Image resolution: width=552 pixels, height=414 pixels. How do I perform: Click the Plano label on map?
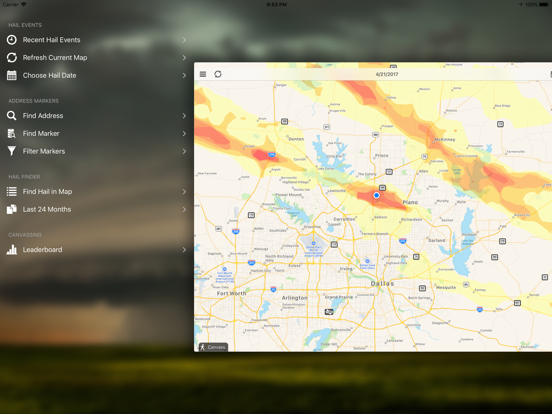tap(410, 202)
